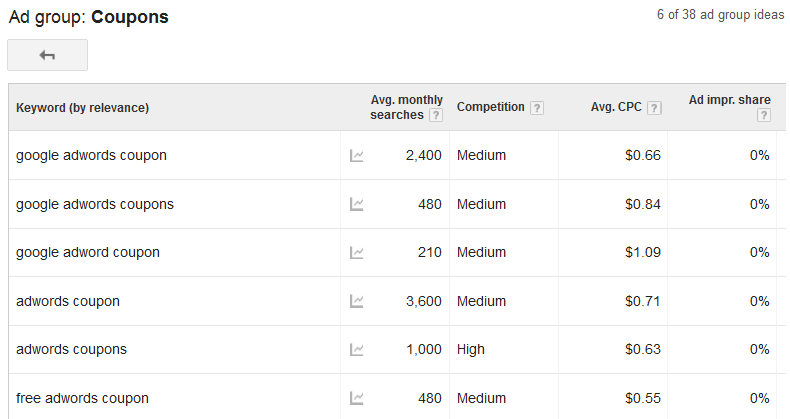View trend chart for free adwords coupon
The height and width of the screenshot is (419, 790).
point(357,398)
